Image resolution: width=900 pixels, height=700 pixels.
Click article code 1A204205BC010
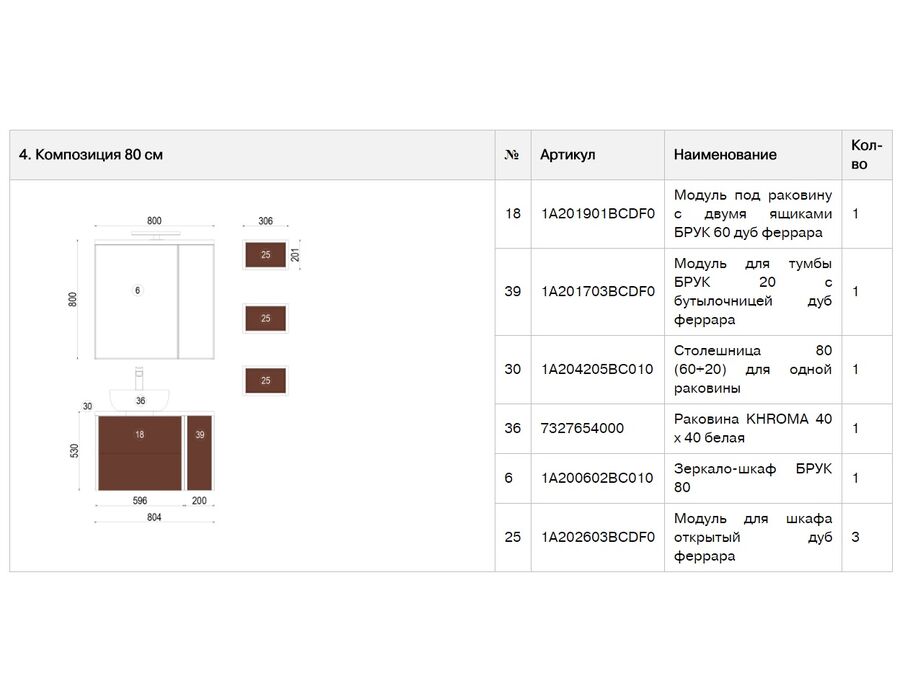(x=597, y=370)
